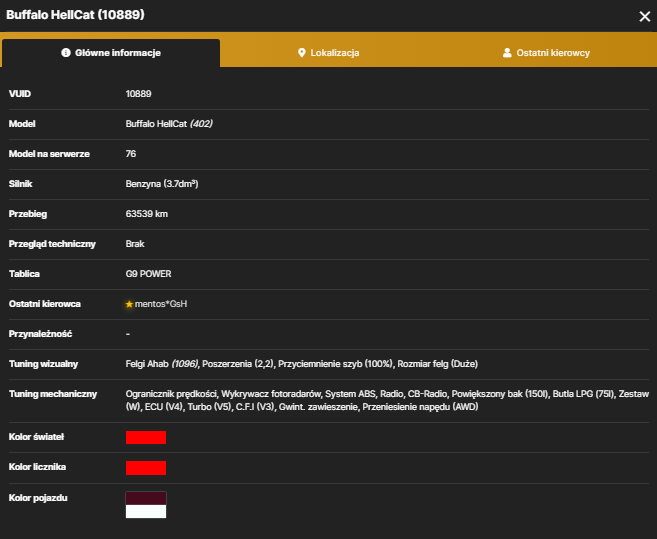Click the Buffalo HellCat (402) model value

[169, 124]
